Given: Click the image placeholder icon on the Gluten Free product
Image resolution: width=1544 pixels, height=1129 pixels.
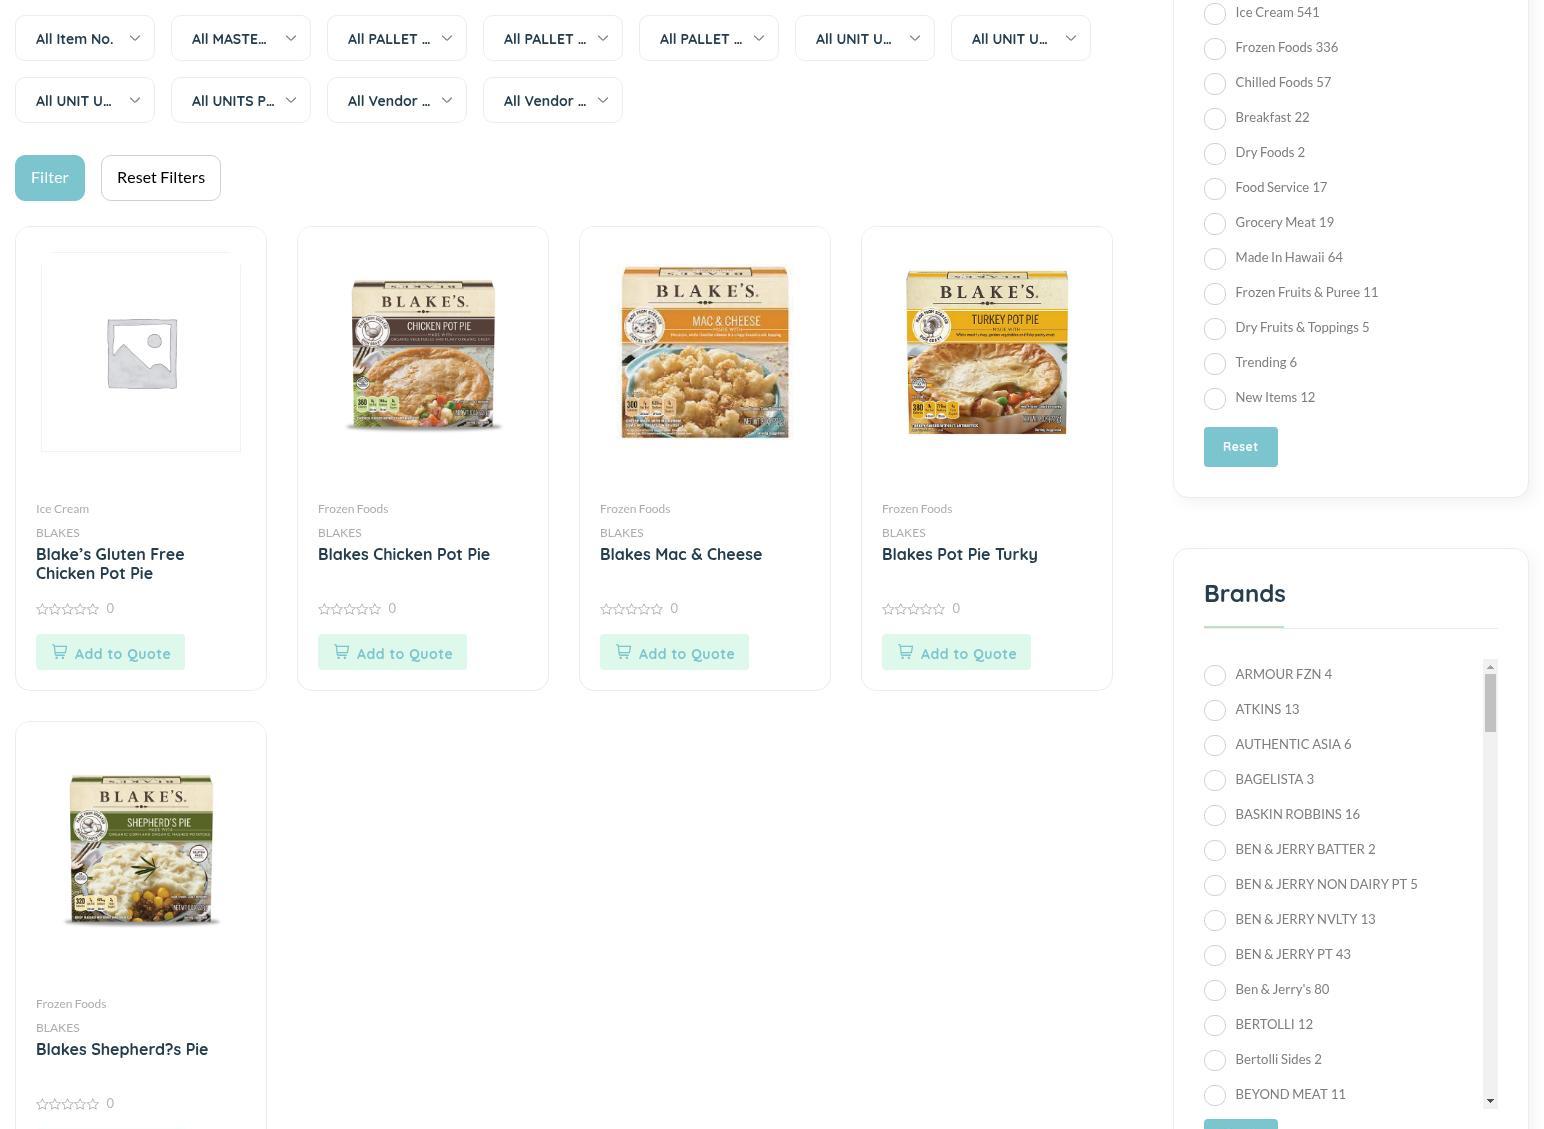Looking at the screenshot, I should click(140, 352).
